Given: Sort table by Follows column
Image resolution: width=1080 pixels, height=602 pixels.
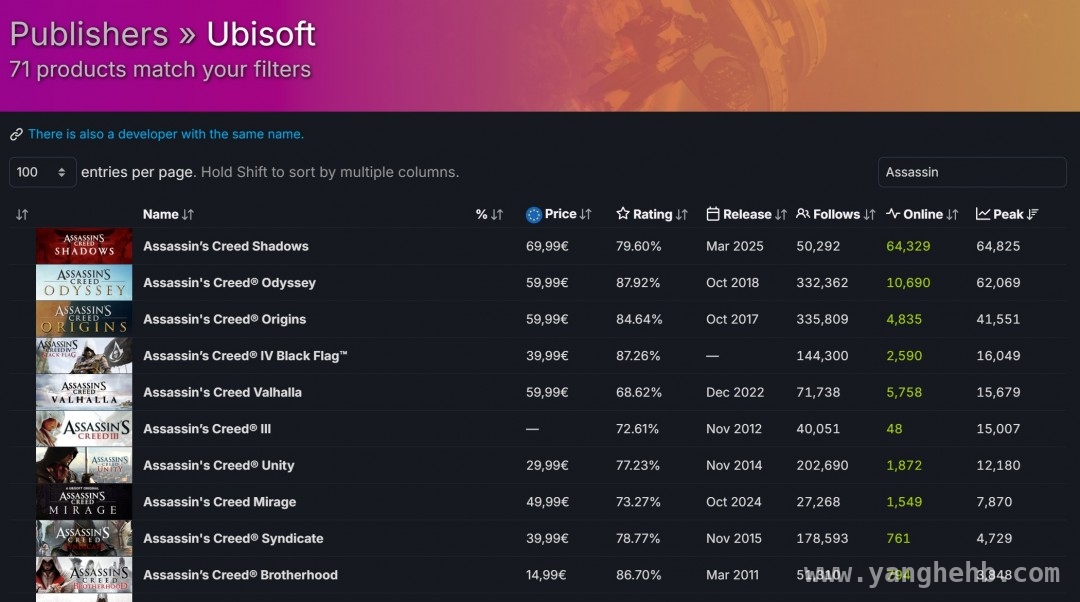Looking at the screenshot, I should [x=835, y=214].
